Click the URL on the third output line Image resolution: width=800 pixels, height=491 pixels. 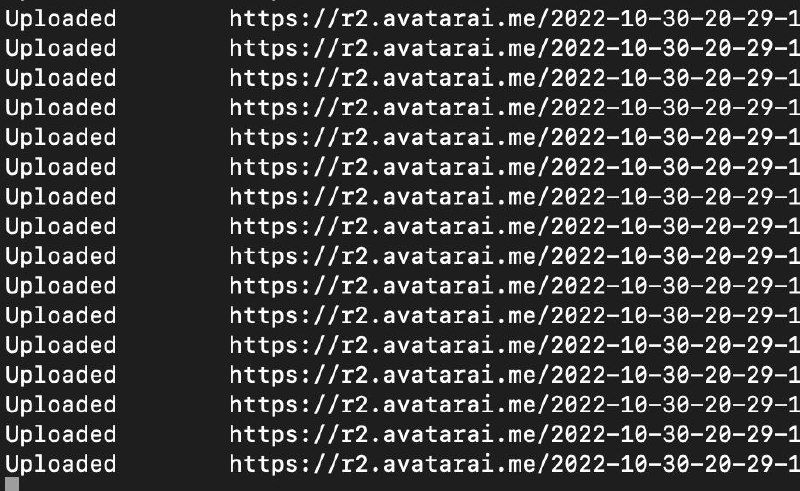[x=515, y=79]
